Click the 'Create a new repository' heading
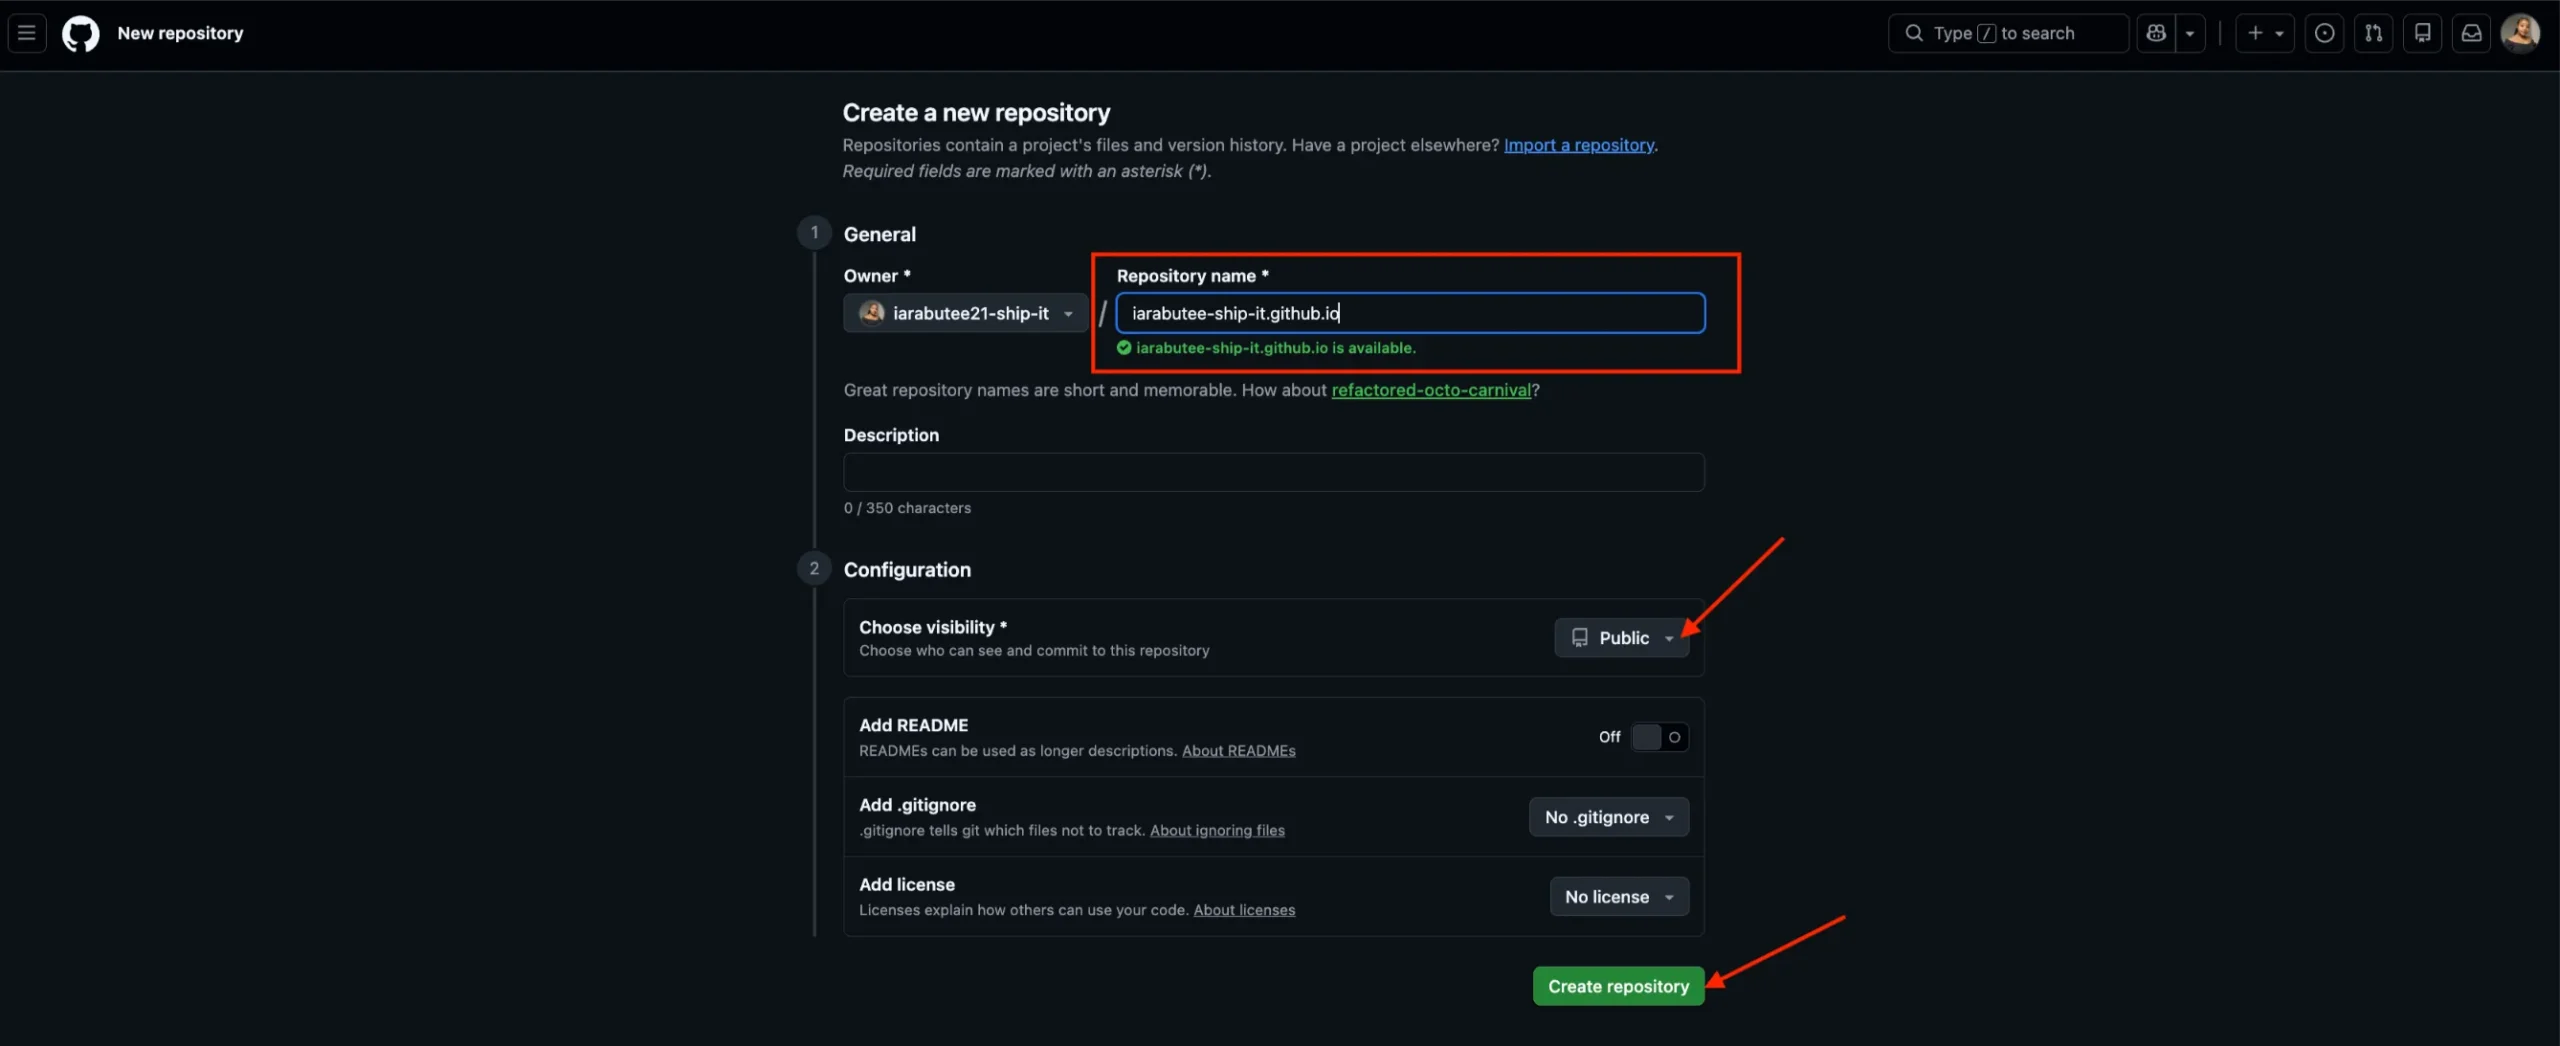Viewport: 2560px width, 1046px height. pyautogui.click(x=976, y=113)
